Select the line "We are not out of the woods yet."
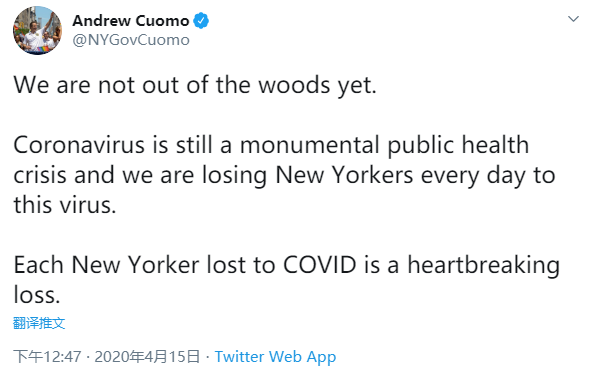Screen dimensions: 593x376 195,85
